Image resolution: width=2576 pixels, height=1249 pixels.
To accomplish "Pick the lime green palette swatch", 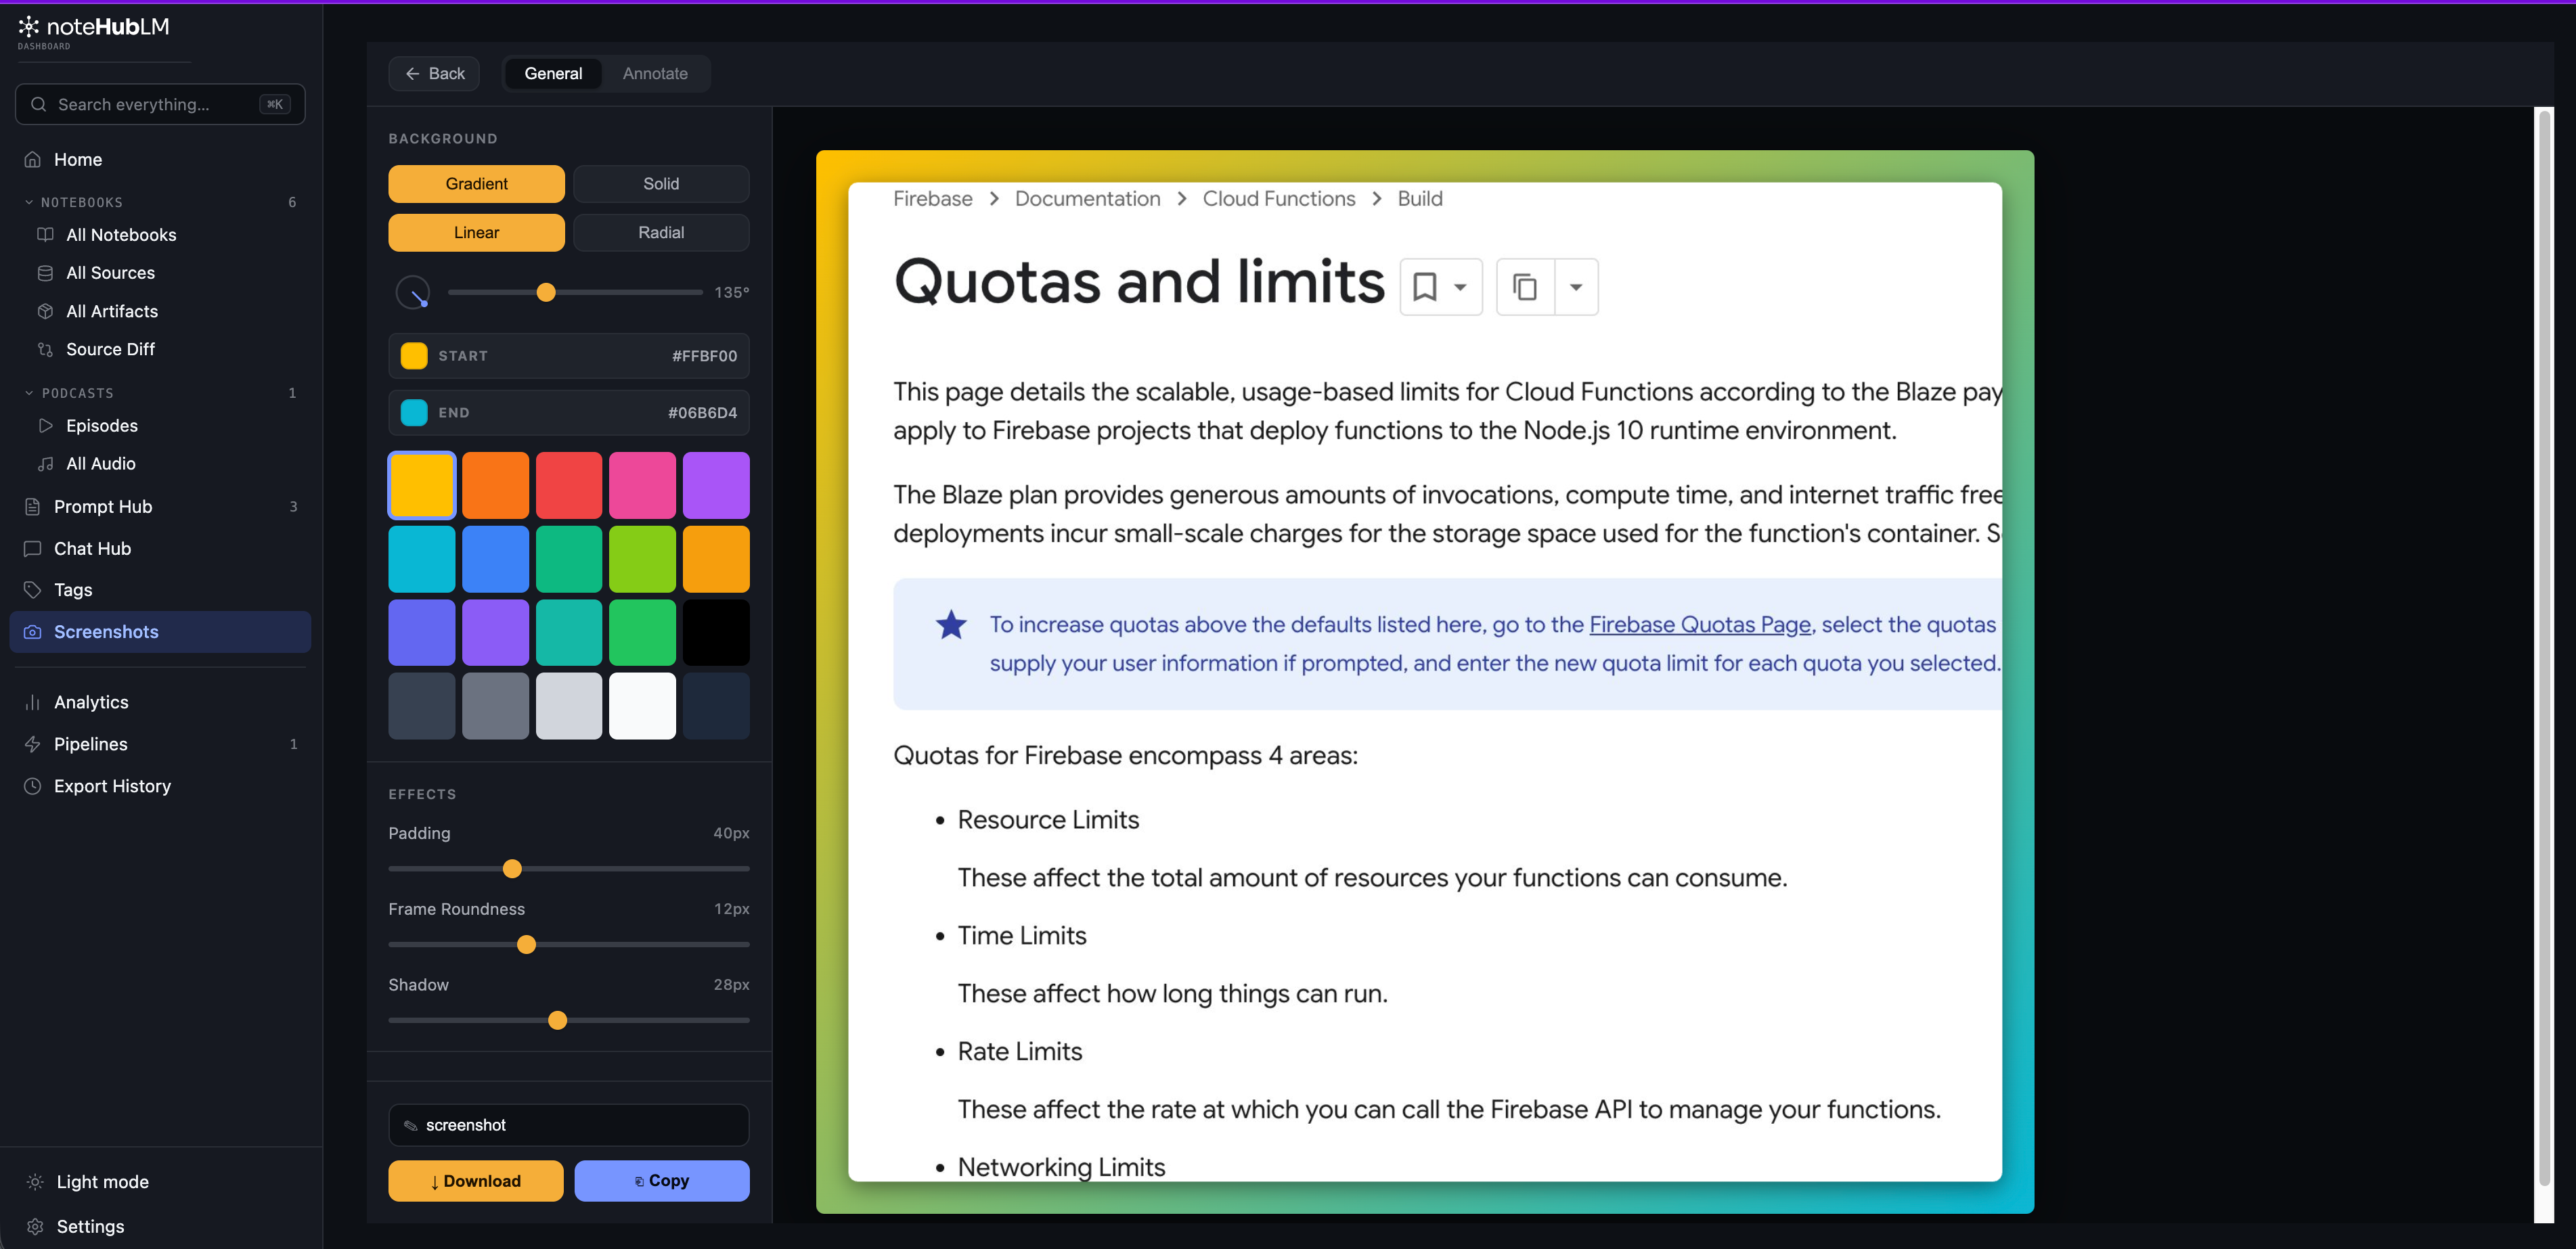I will [x=642, y=559].
